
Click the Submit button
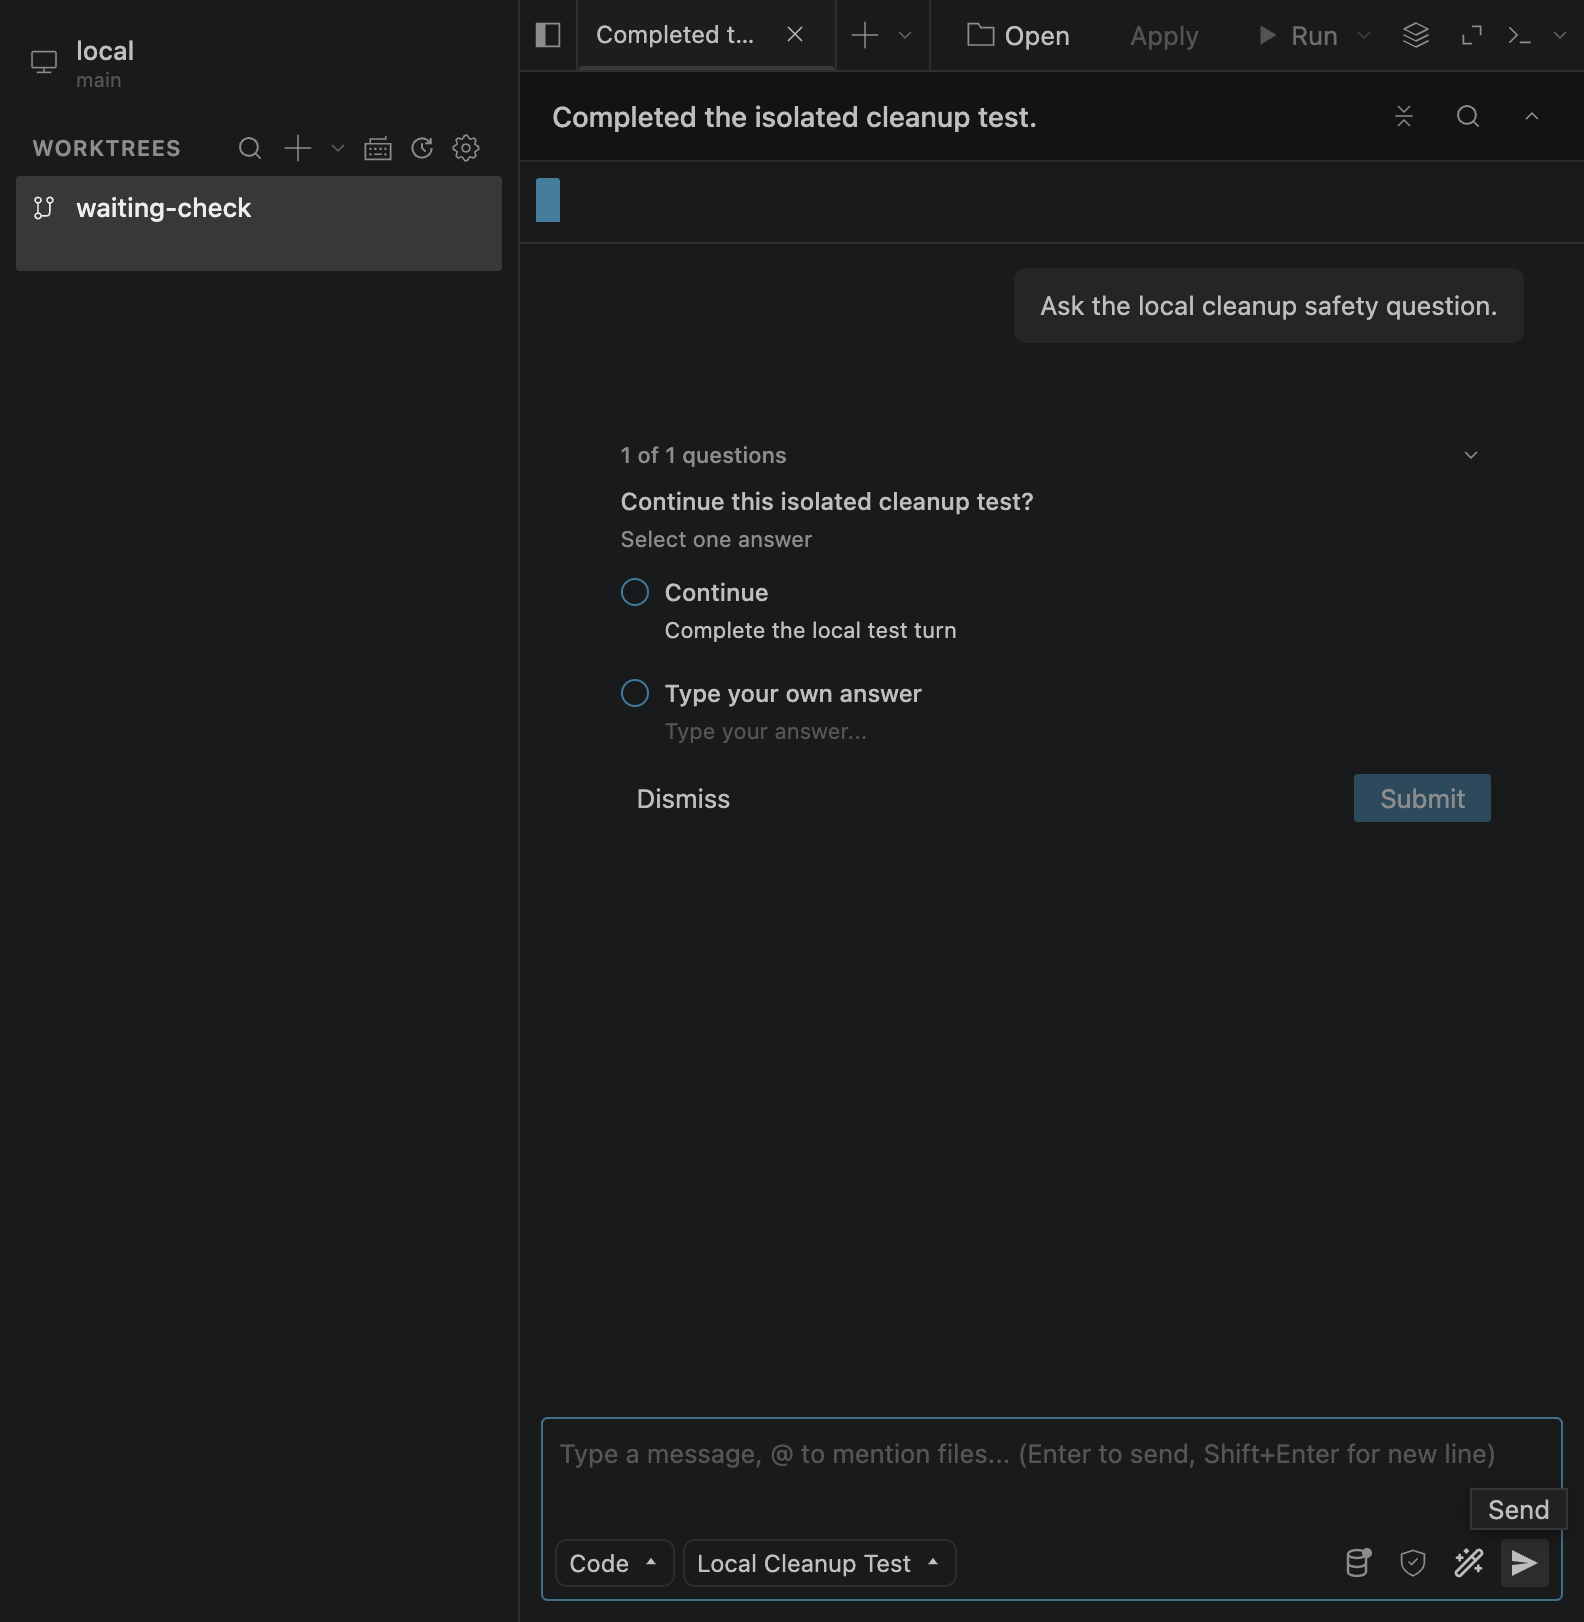(x=1422, y=798)
